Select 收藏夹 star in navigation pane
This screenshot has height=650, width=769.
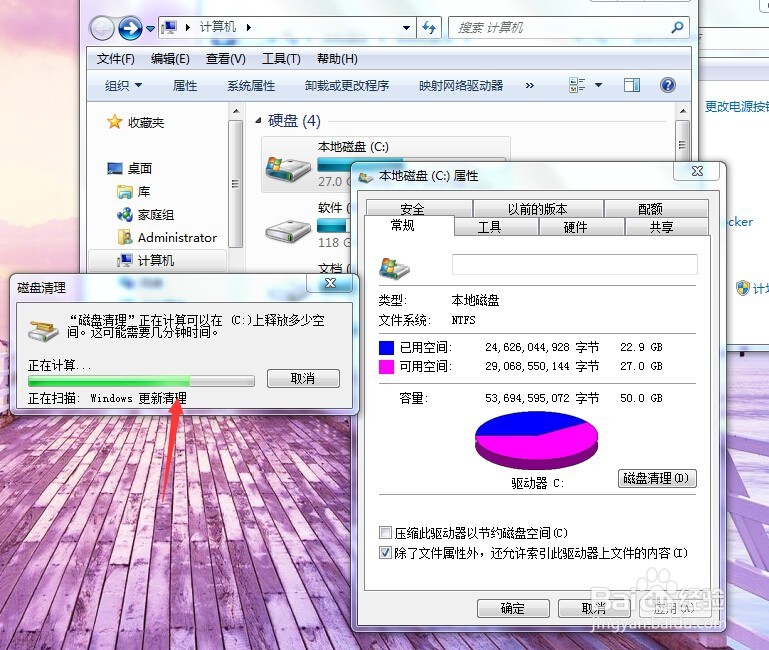[114, 122]
